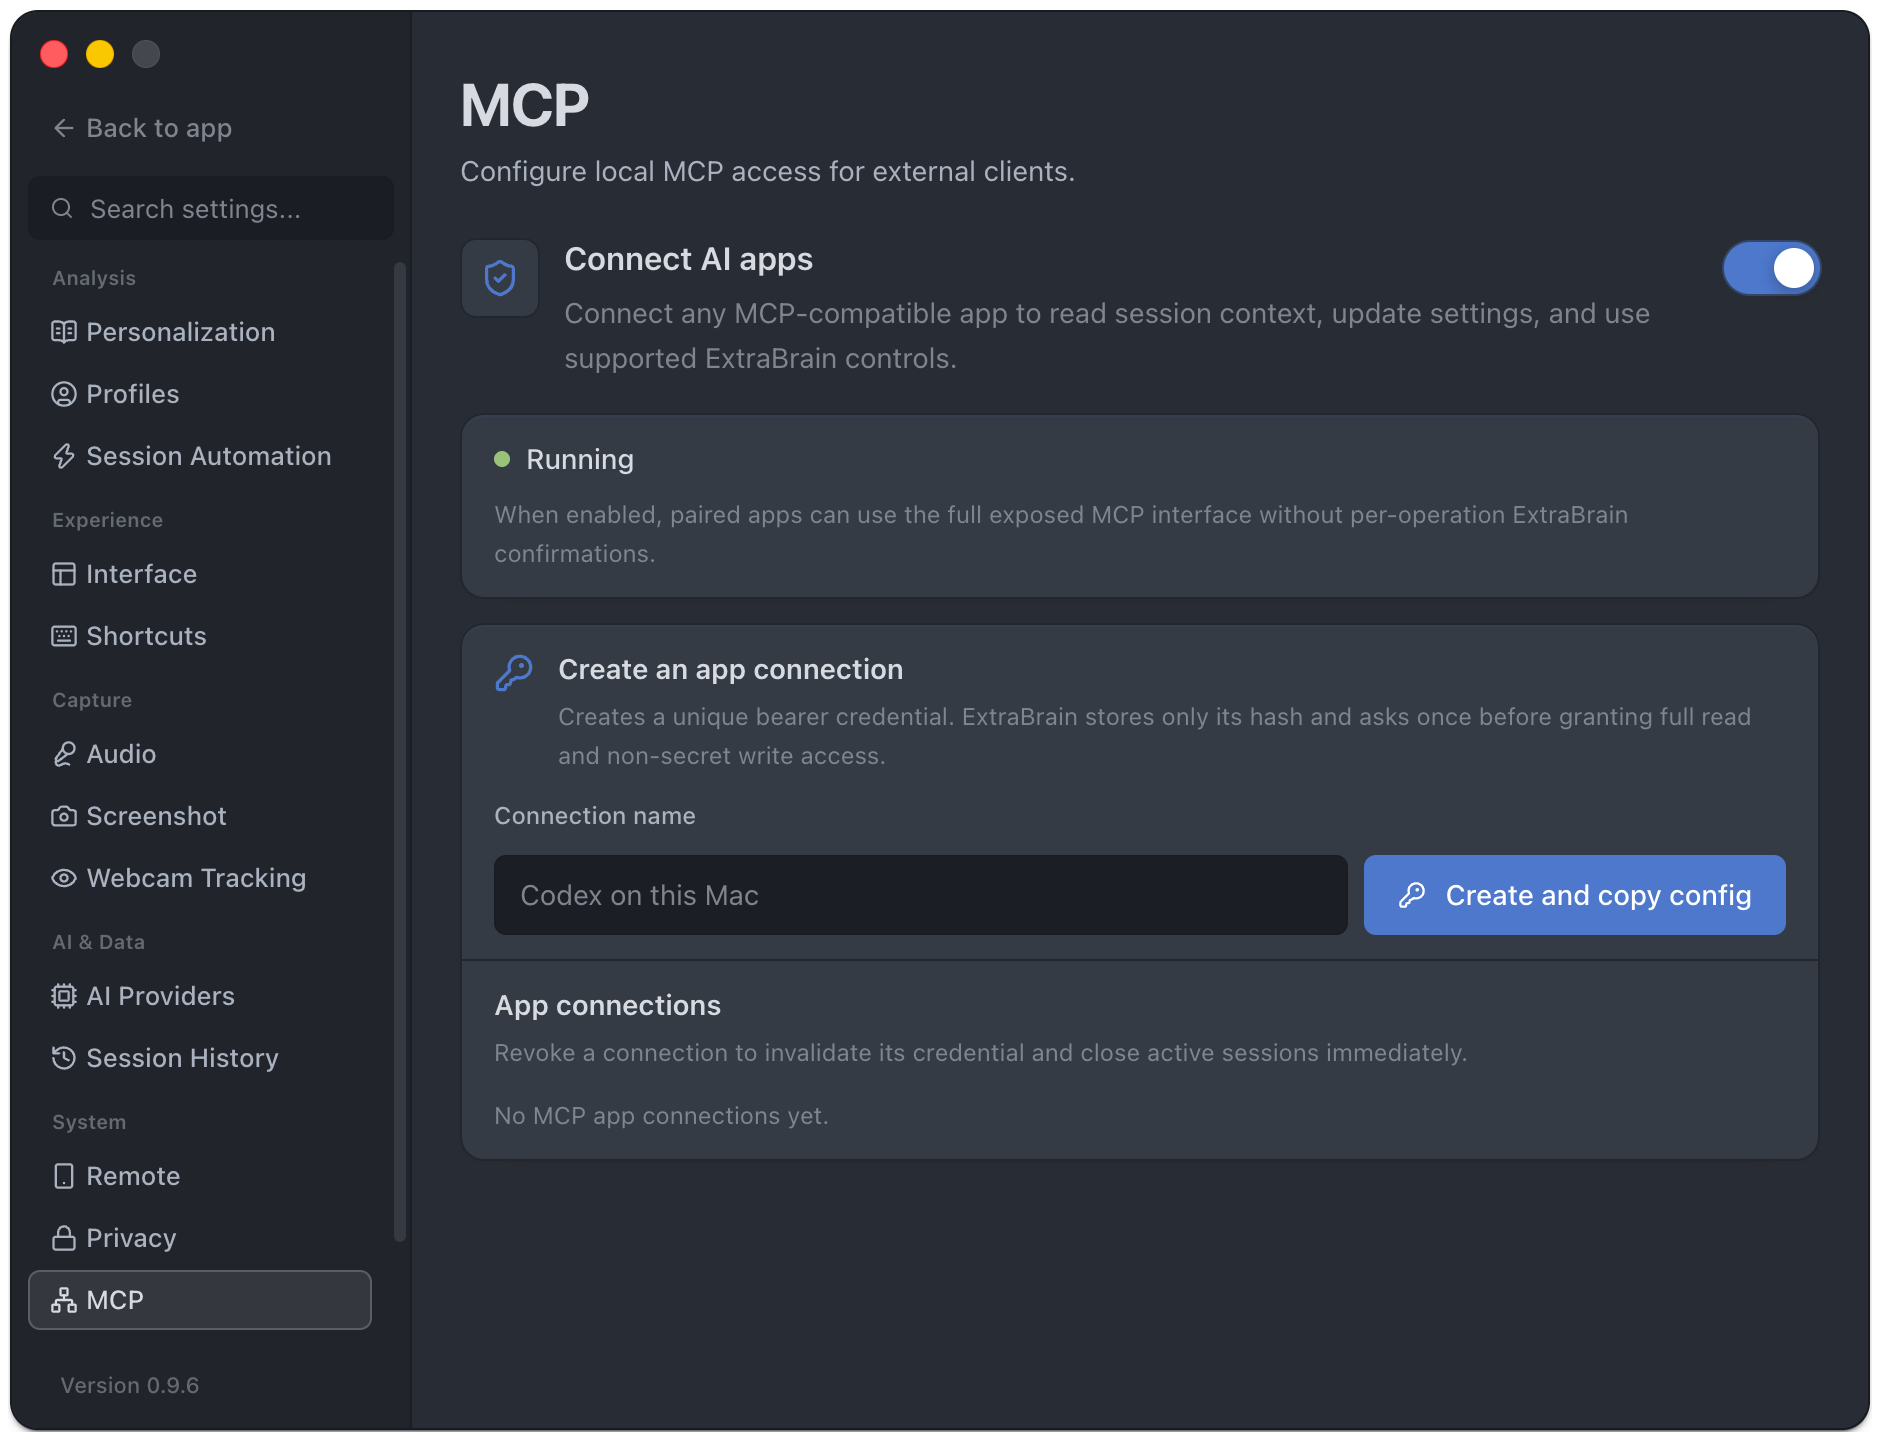This screenshot has height=1440, width=1880.
Task: Open Personalization settings
Action: click(x=200, y=332)
